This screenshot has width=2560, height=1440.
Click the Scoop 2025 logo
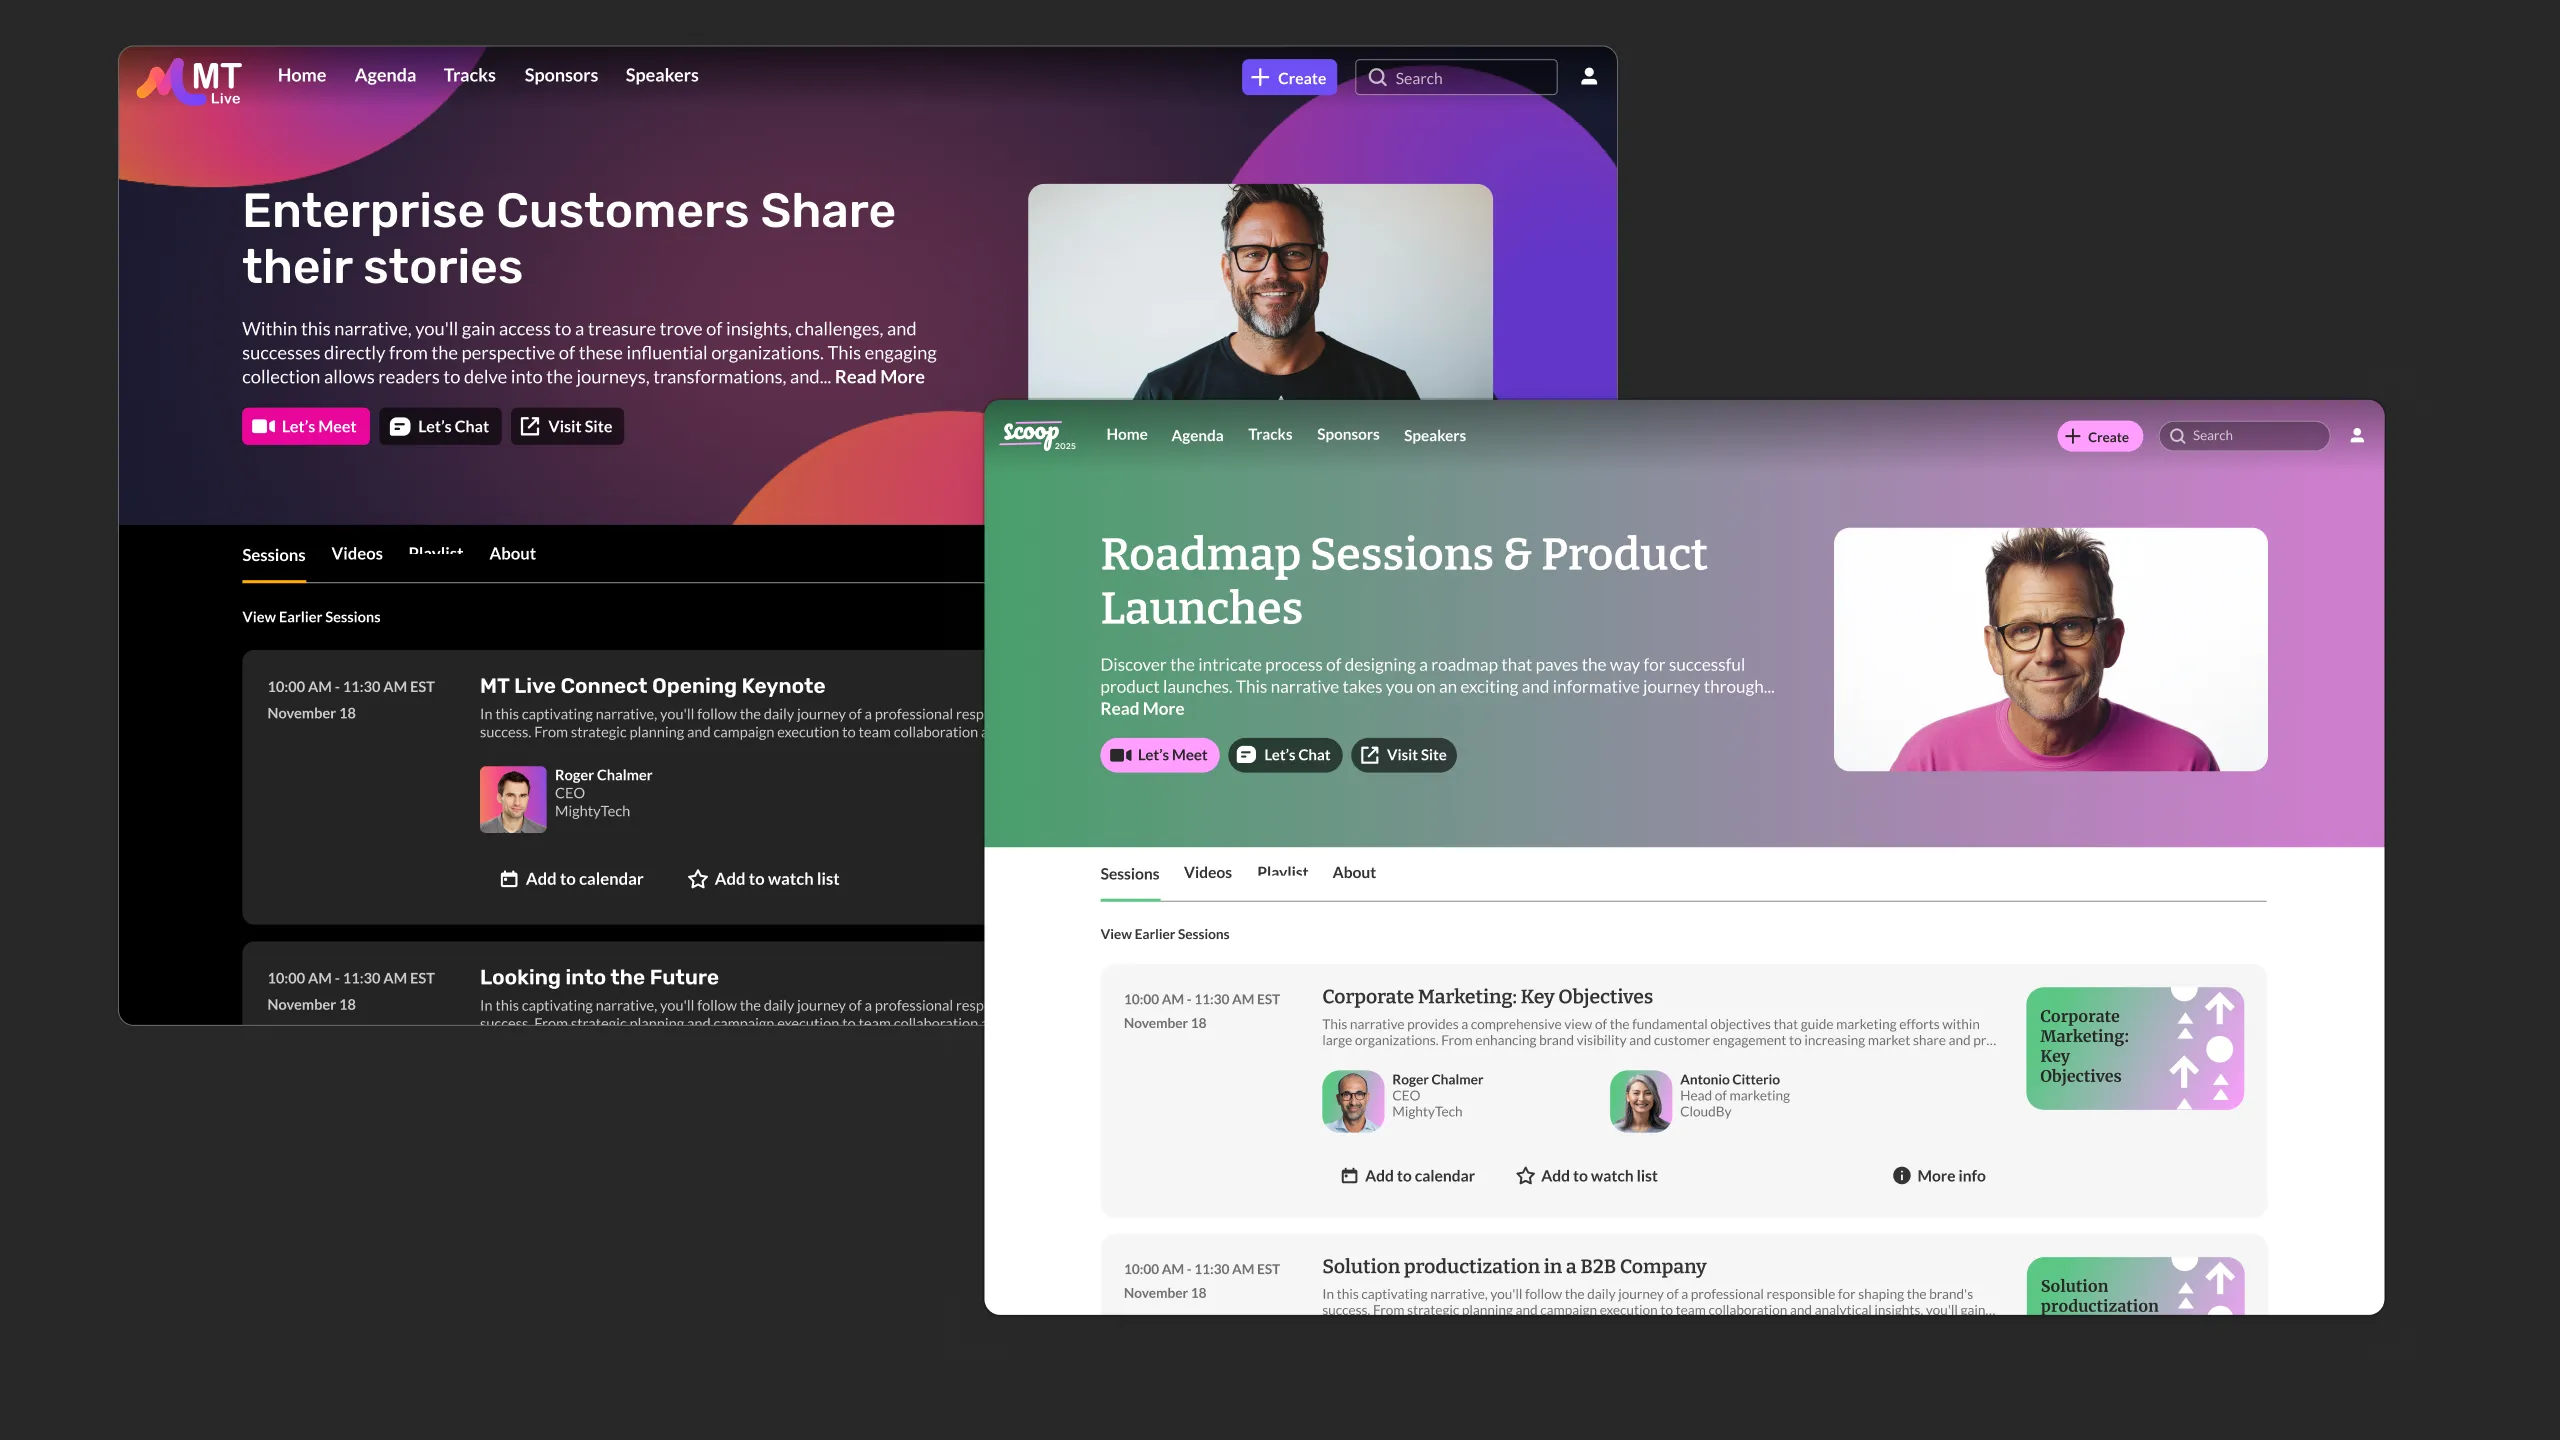[x=1038, y=435]
